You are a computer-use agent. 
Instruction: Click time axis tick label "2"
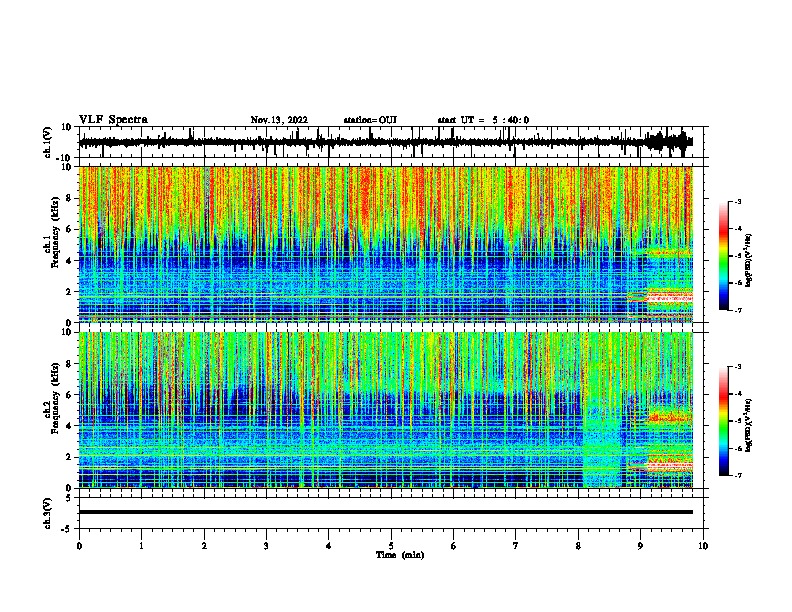[204, 546]
